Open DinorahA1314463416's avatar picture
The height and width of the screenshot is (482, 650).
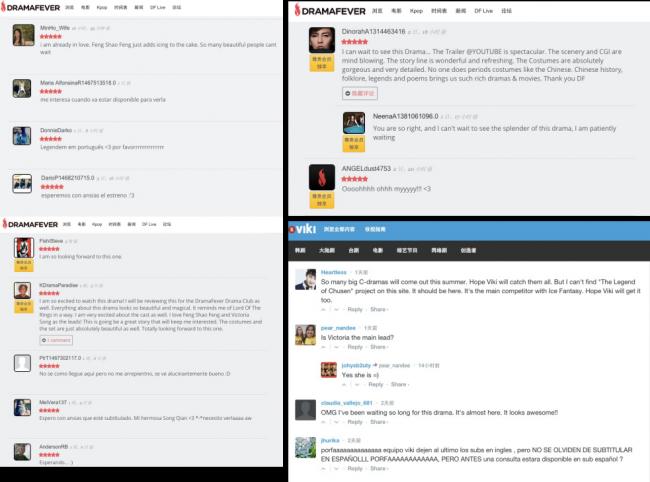[x=322, y=41]
